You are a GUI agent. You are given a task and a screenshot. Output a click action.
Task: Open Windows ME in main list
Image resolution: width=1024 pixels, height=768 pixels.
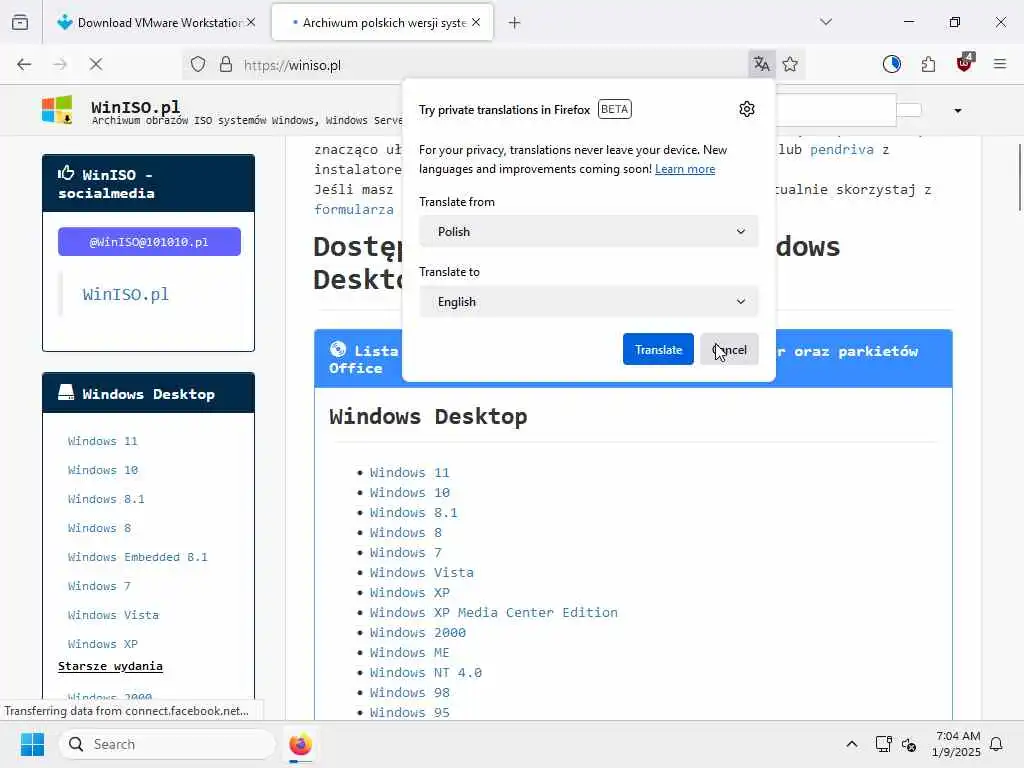coord(409,652)
